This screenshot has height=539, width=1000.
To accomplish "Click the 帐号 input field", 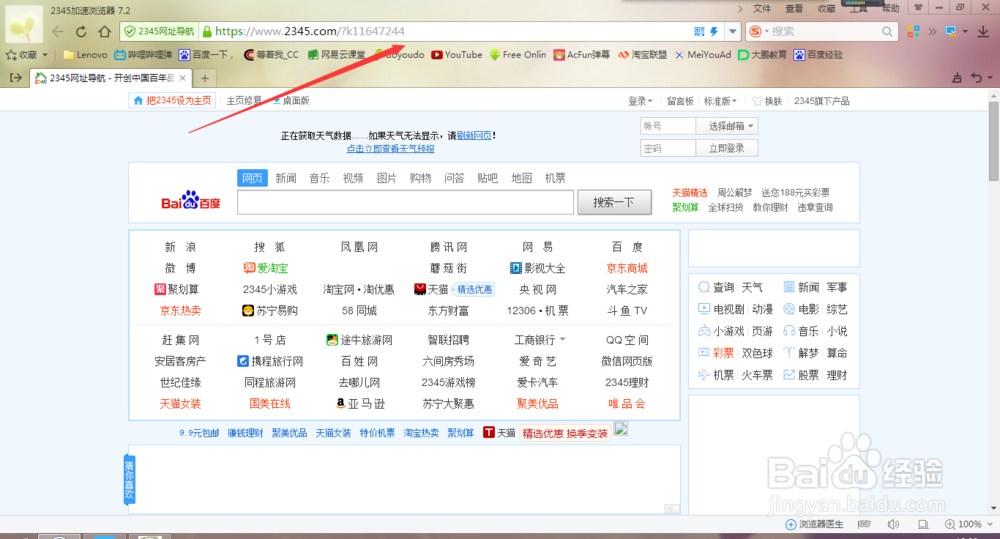I will 667,126.
